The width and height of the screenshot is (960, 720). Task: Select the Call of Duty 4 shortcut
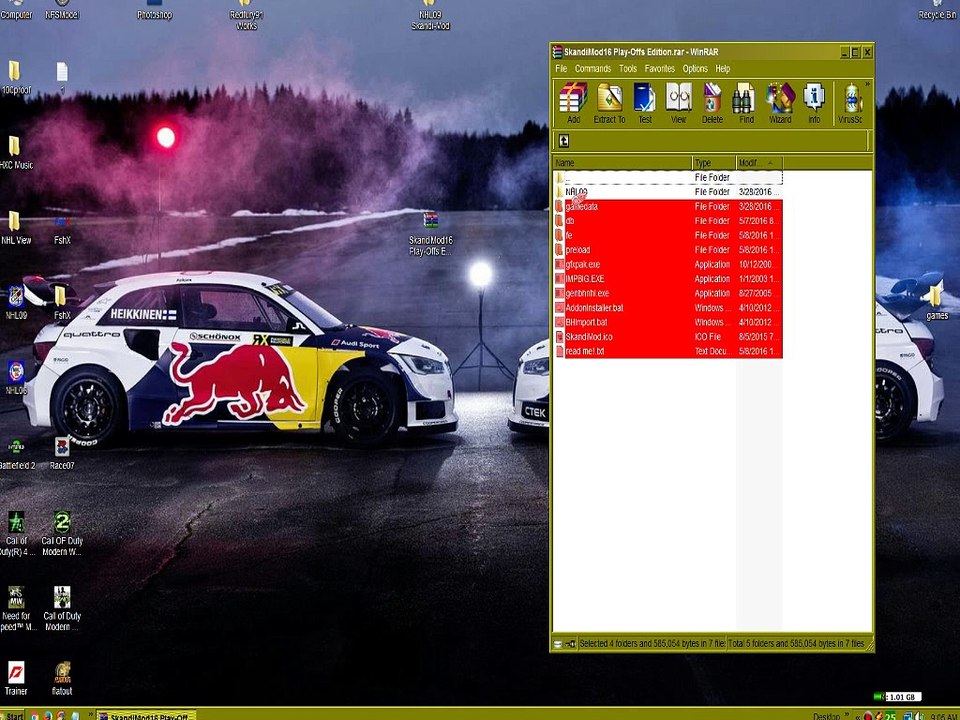(x=17, y=534)
